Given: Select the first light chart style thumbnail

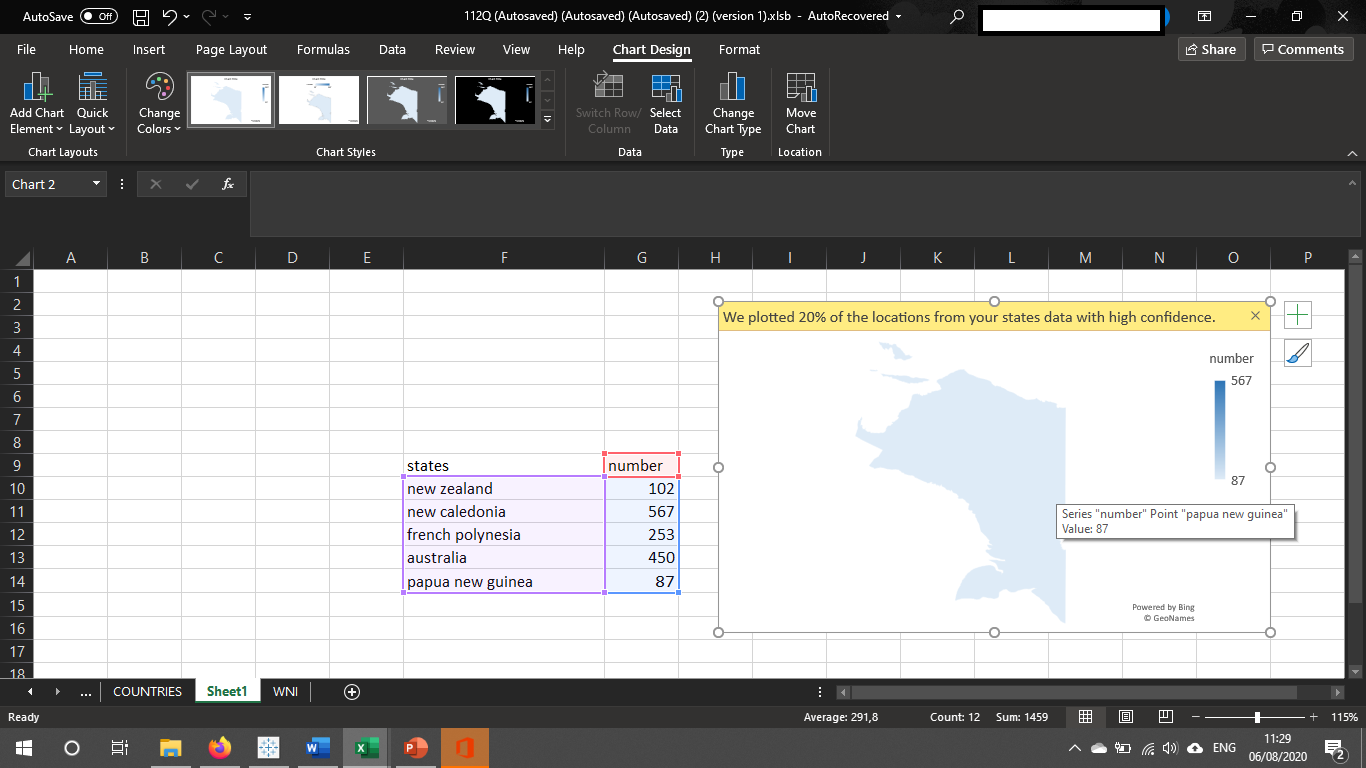Looking at the screenshot, I should coord(232,100).
